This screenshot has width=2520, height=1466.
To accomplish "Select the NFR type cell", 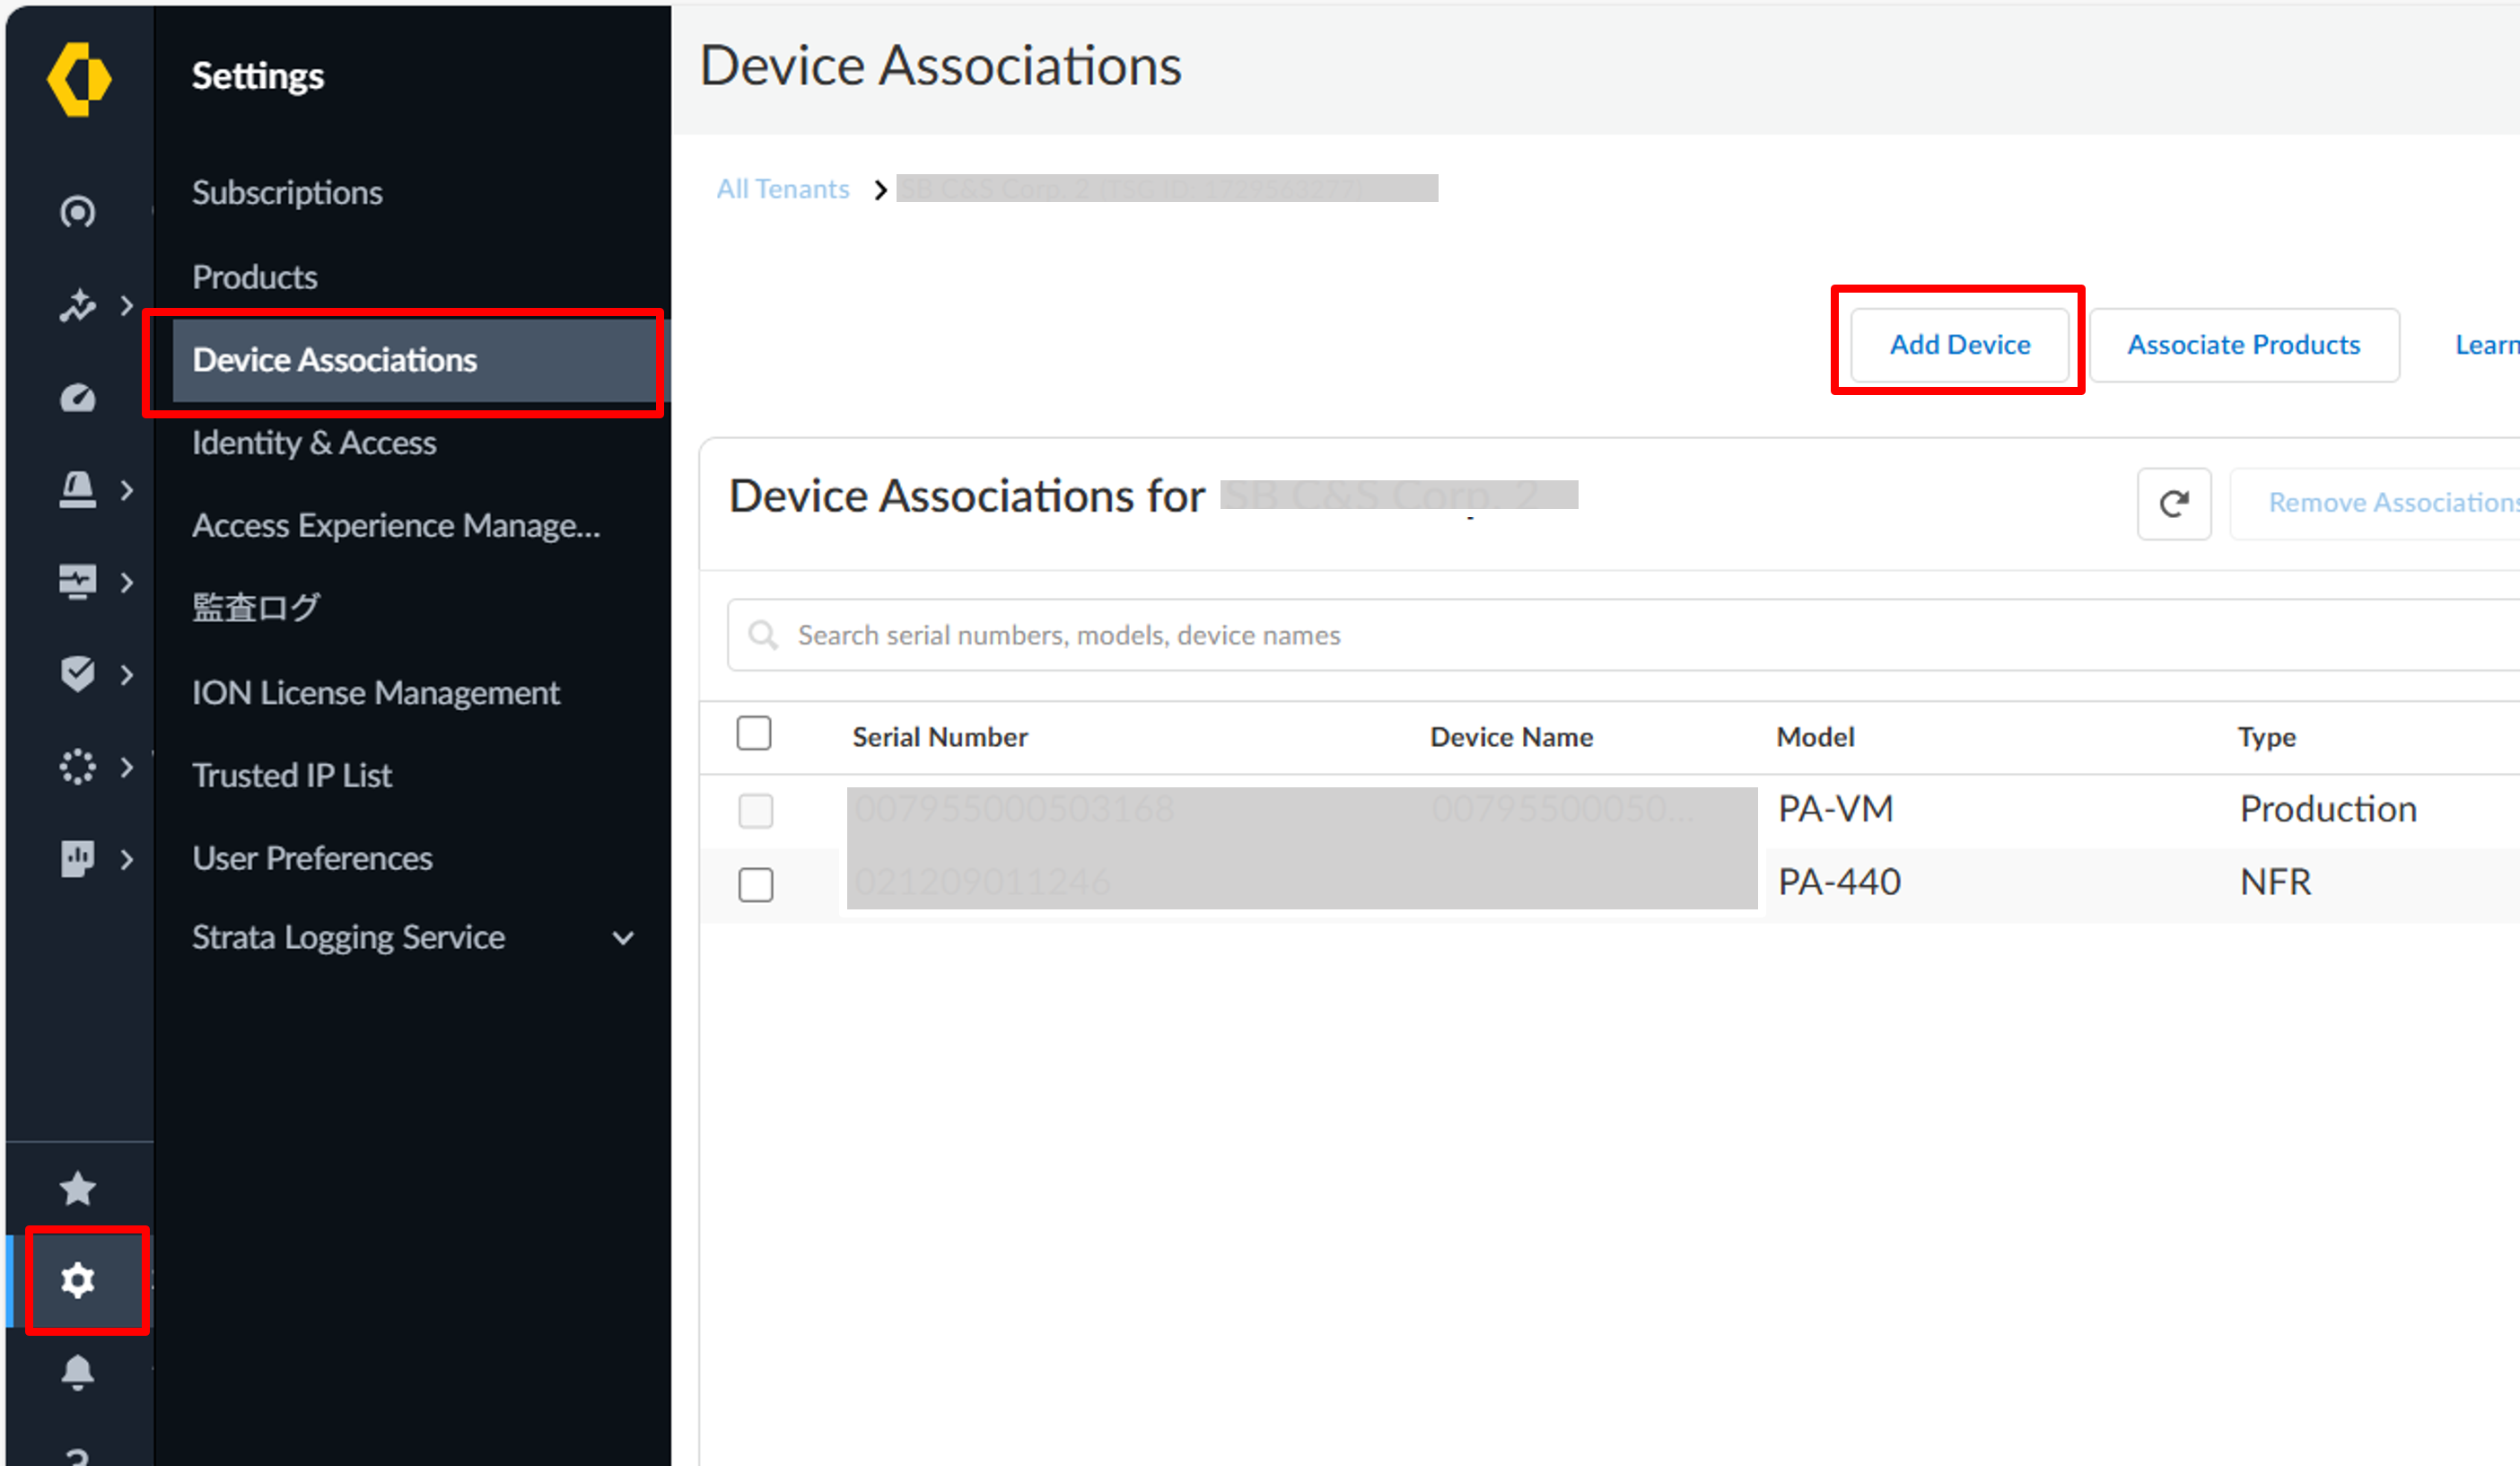I will coord(2276,882).
